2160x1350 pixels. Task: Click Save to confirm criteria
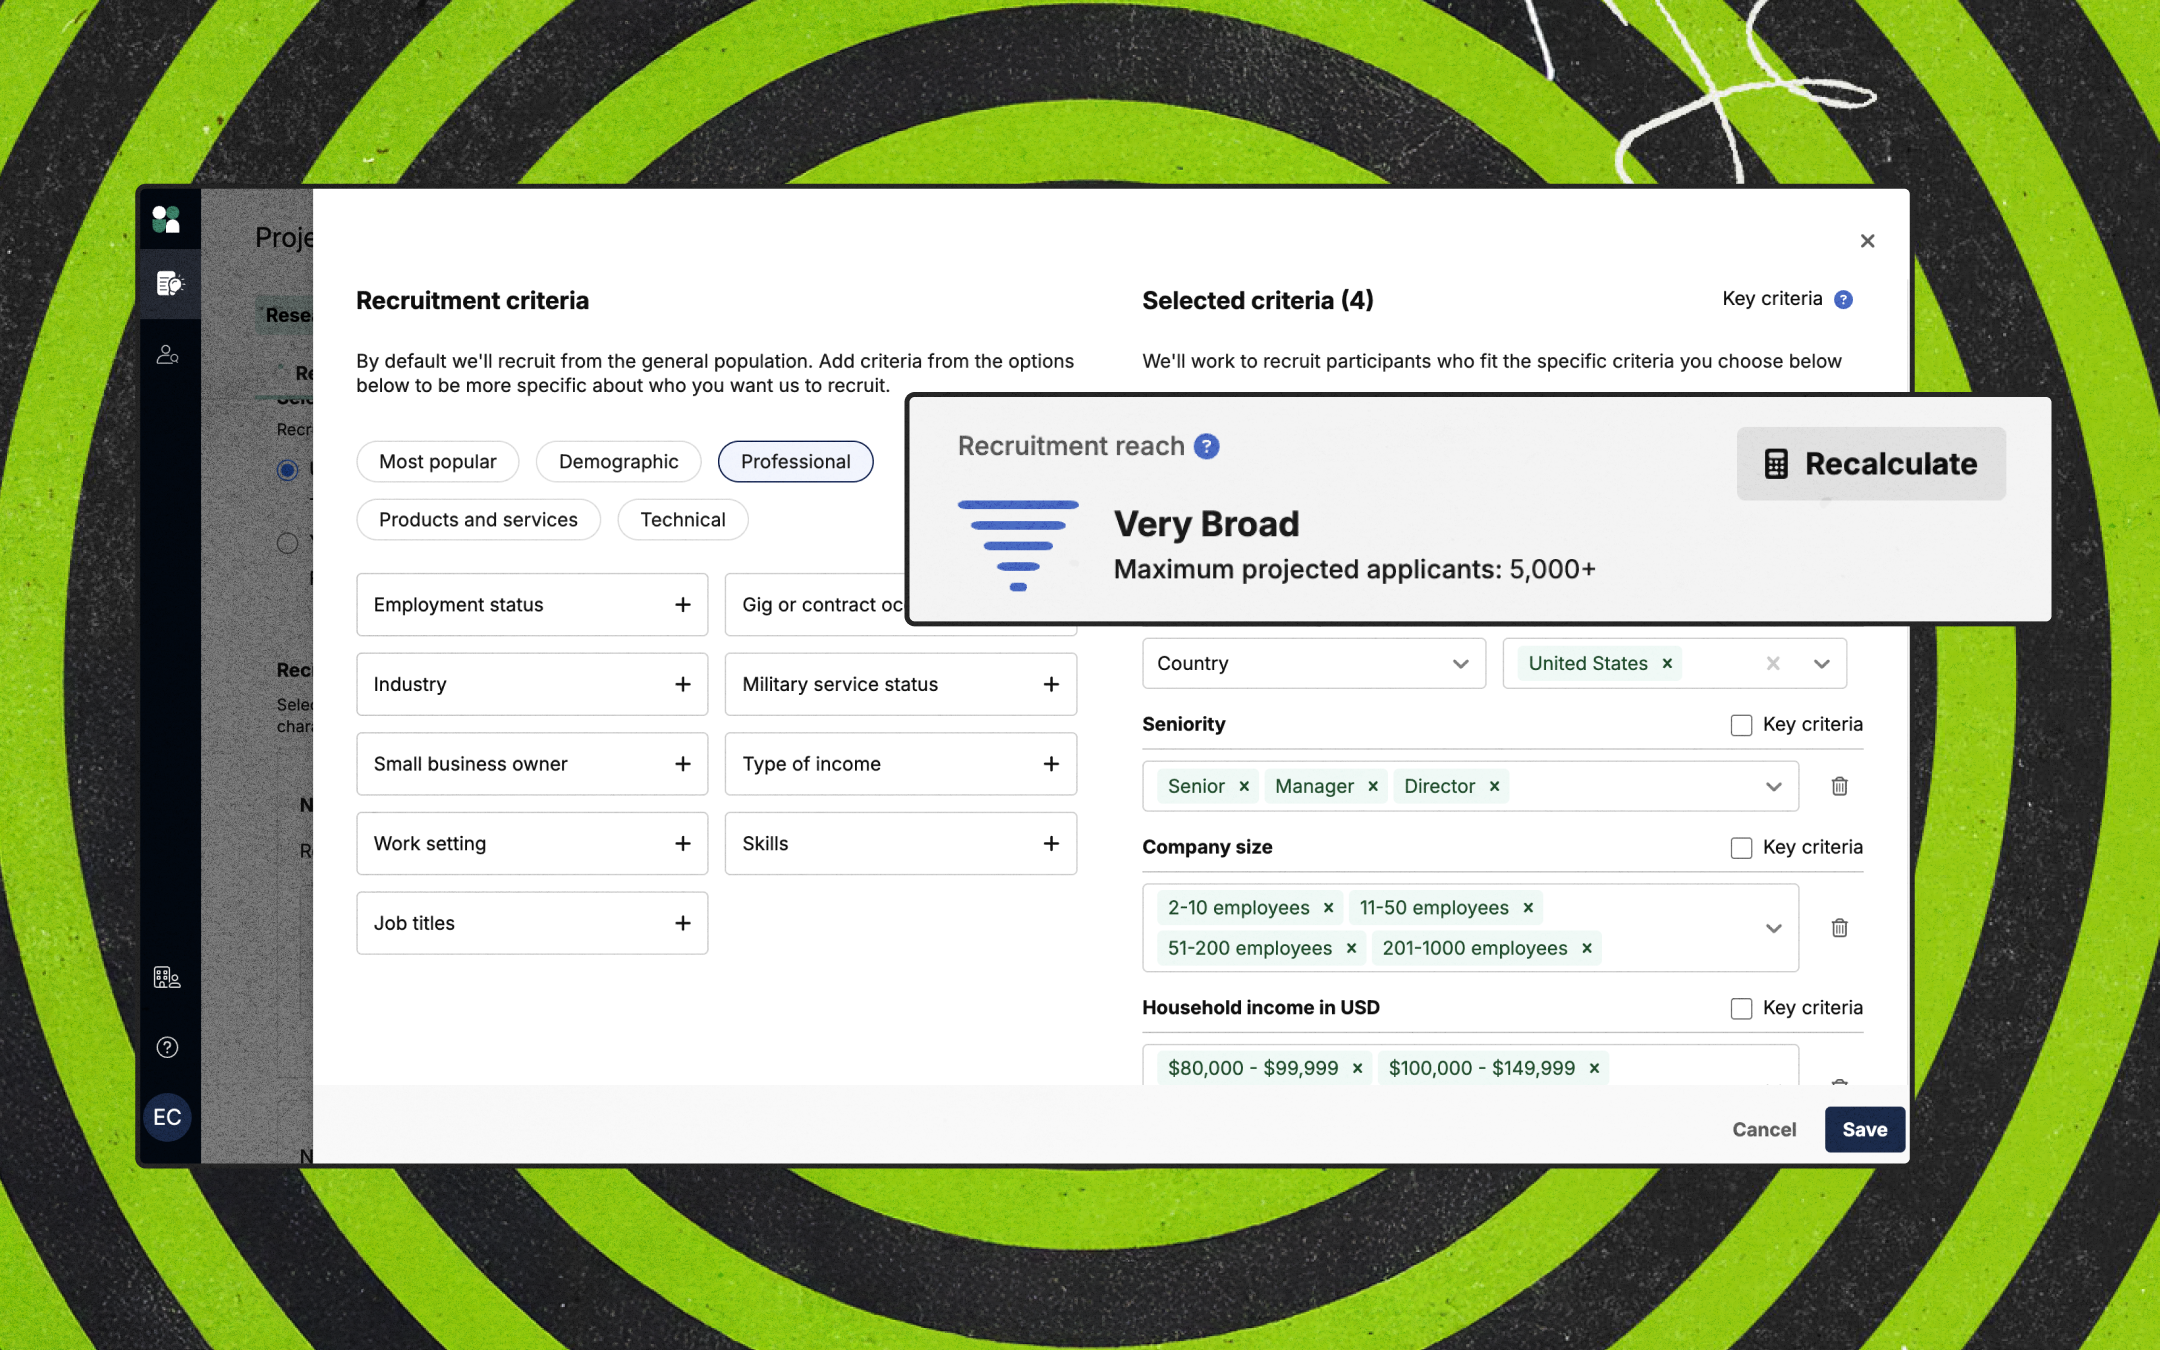click(x=1864, y=1129)
